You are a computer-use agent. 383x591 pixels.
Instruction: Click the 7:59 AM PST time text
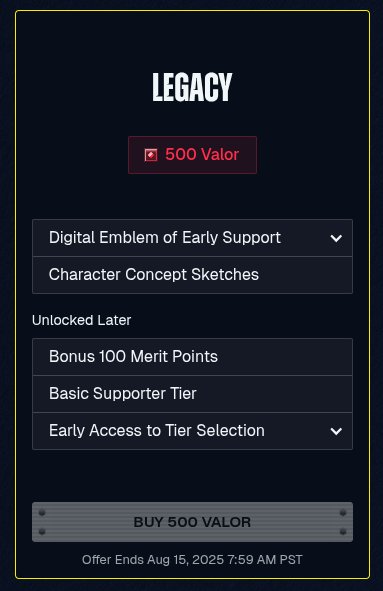[x=265, y=560]
